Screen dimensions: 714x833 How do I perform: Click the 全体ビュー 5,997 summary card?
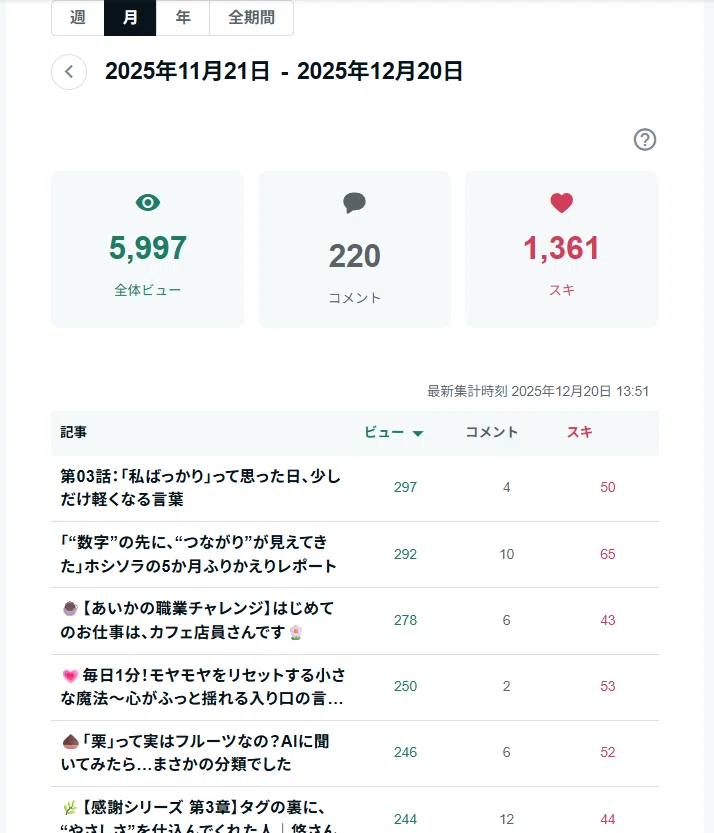click(148, 249)
